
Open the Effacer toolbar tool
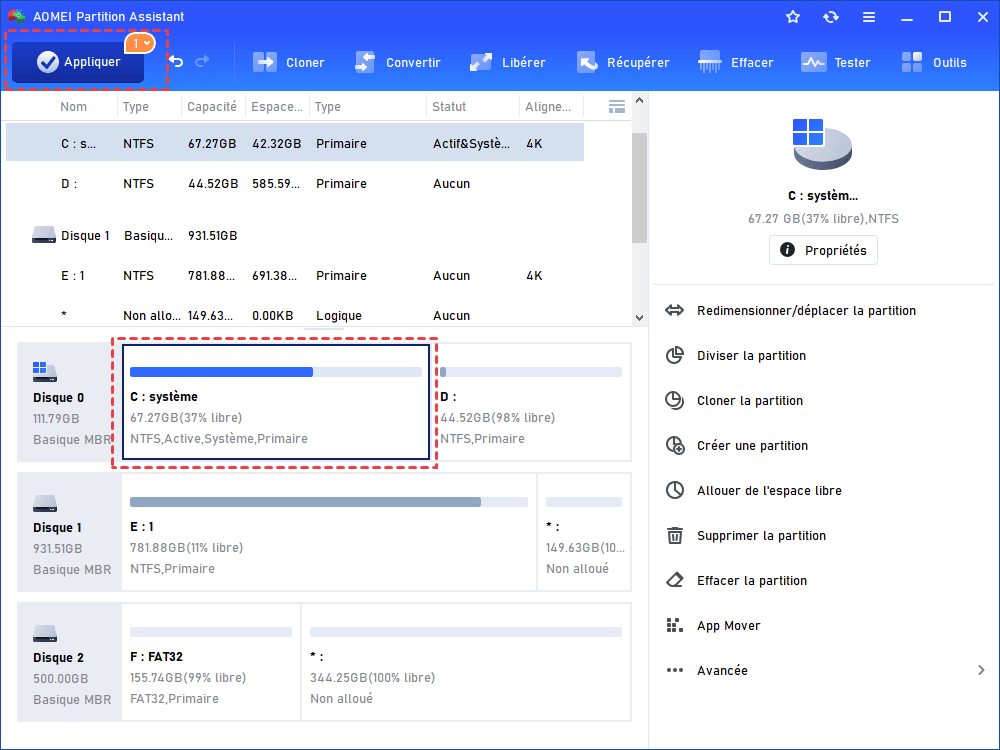(736, 62)
